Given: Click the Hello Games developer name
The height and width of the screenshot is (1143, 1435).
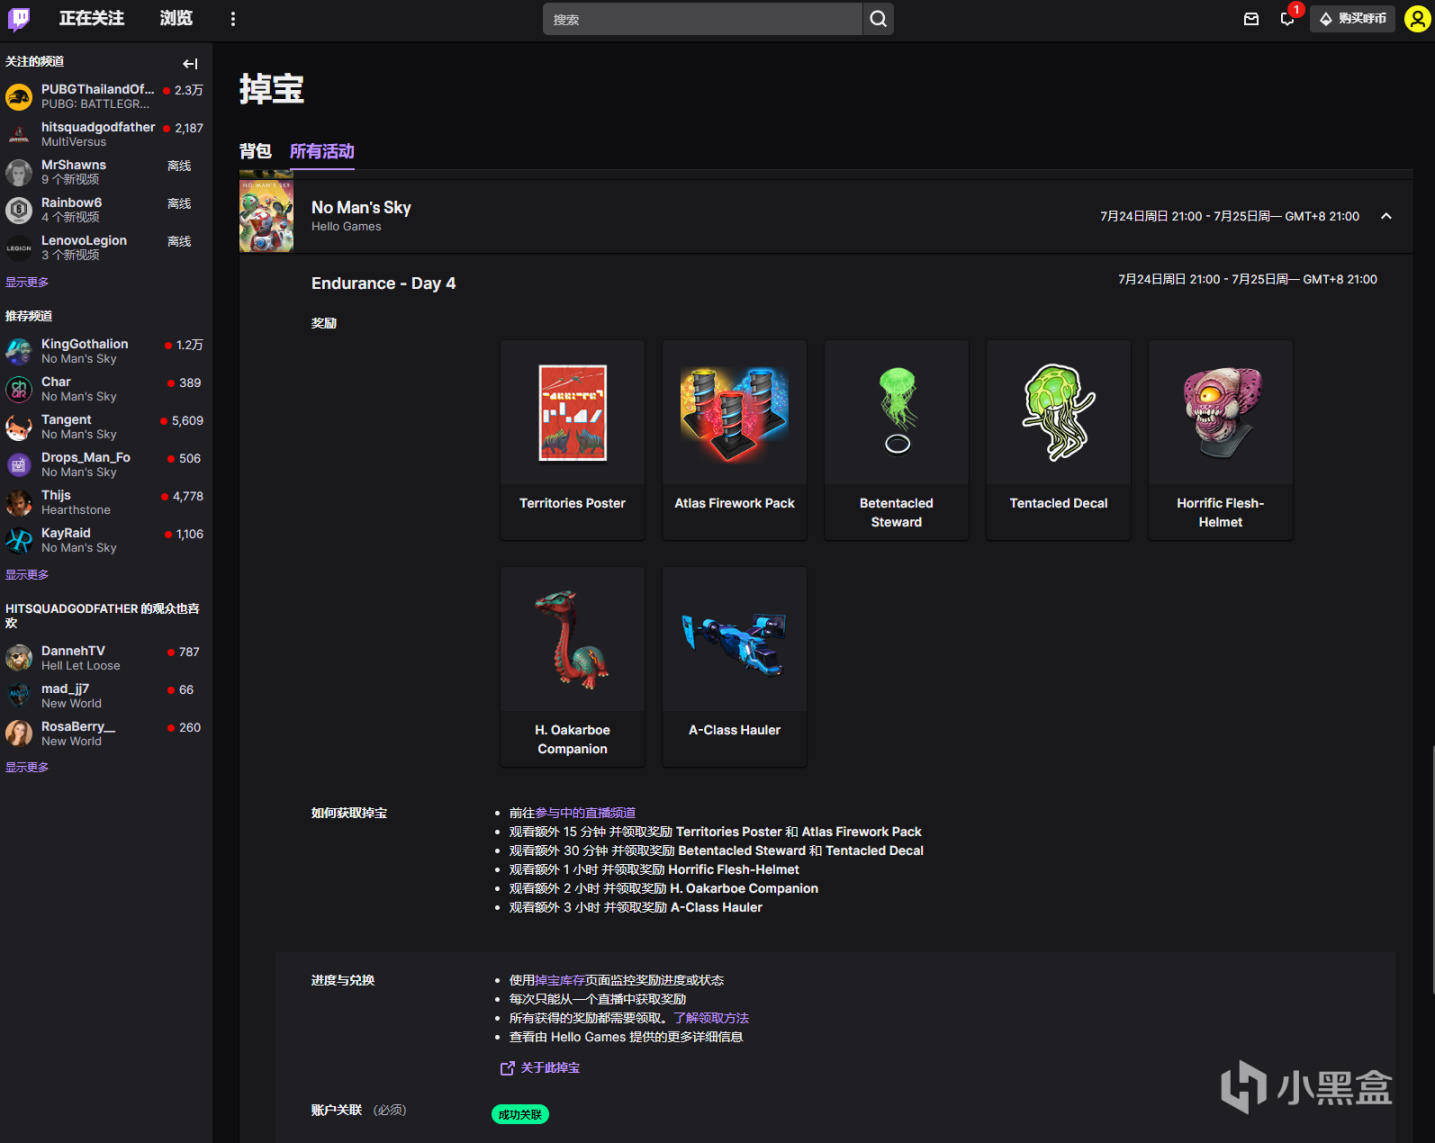Looking at the screenshot, I should tap(346, 227).
